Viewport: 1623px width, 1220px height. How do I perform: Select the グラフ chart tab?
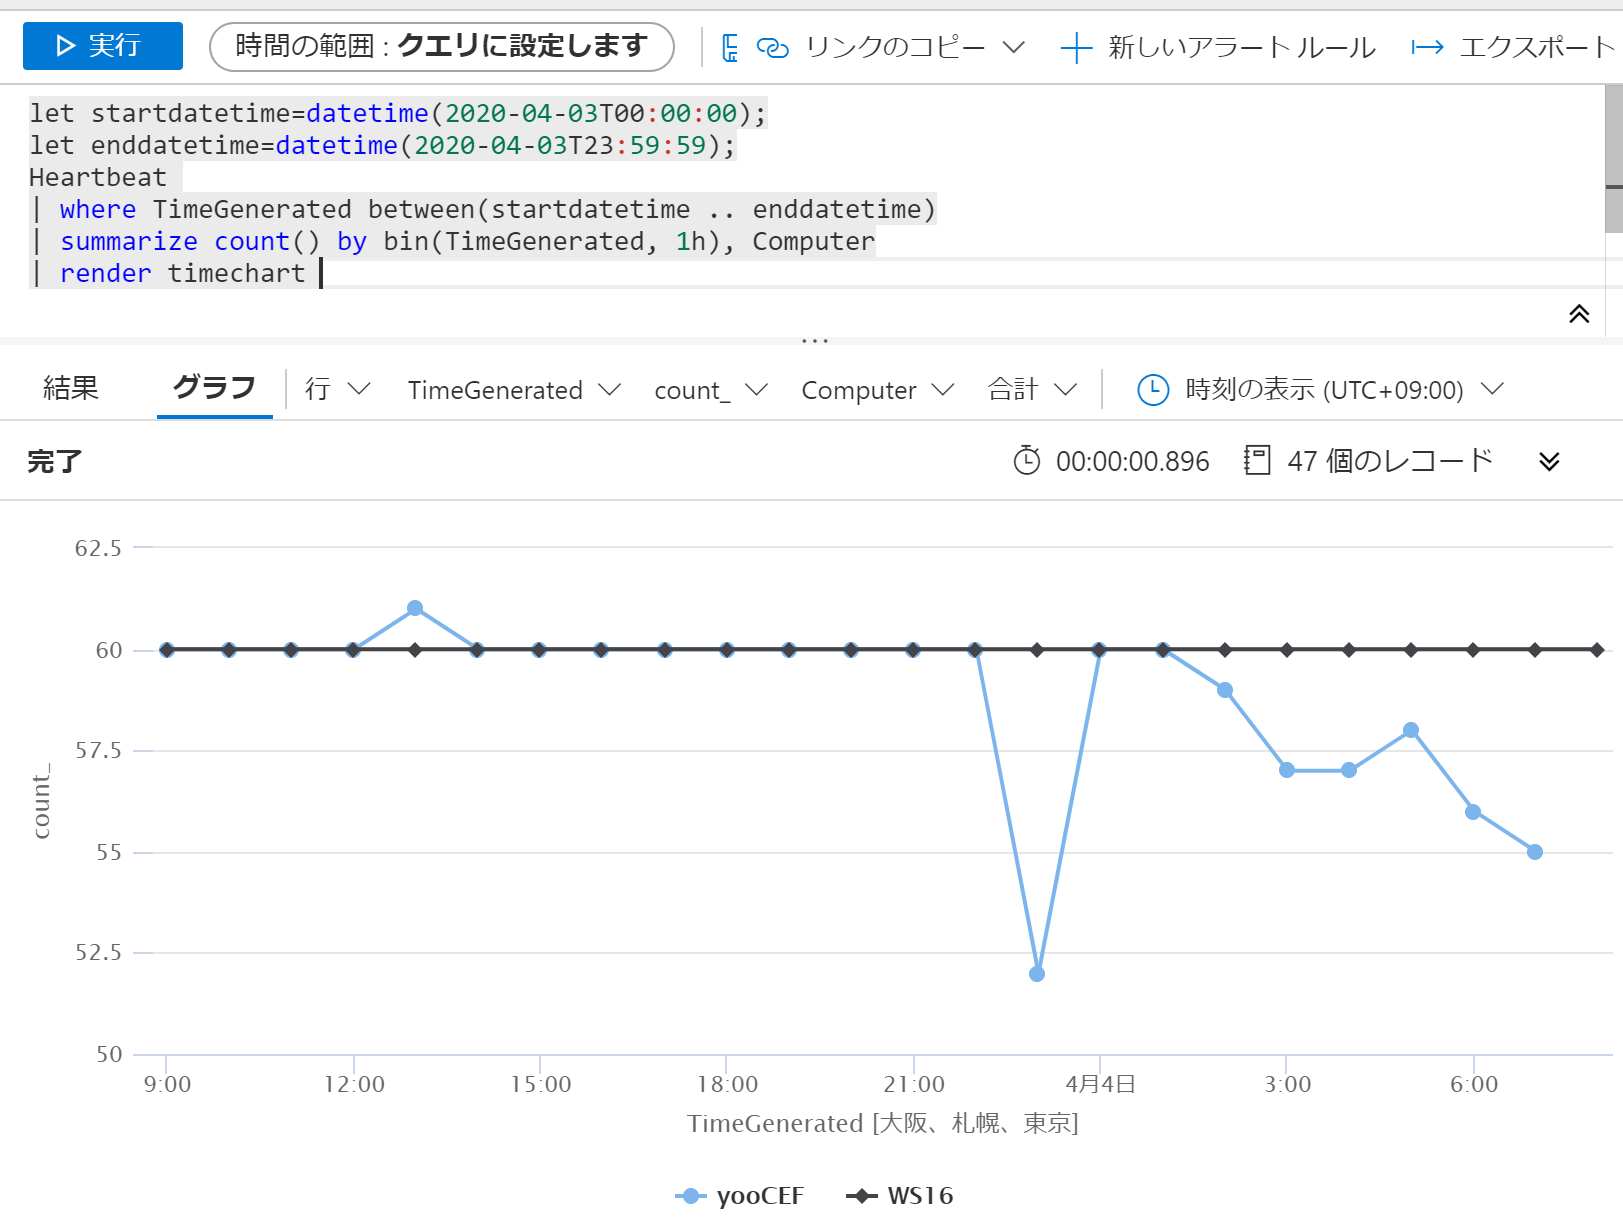tap(214, 388)
